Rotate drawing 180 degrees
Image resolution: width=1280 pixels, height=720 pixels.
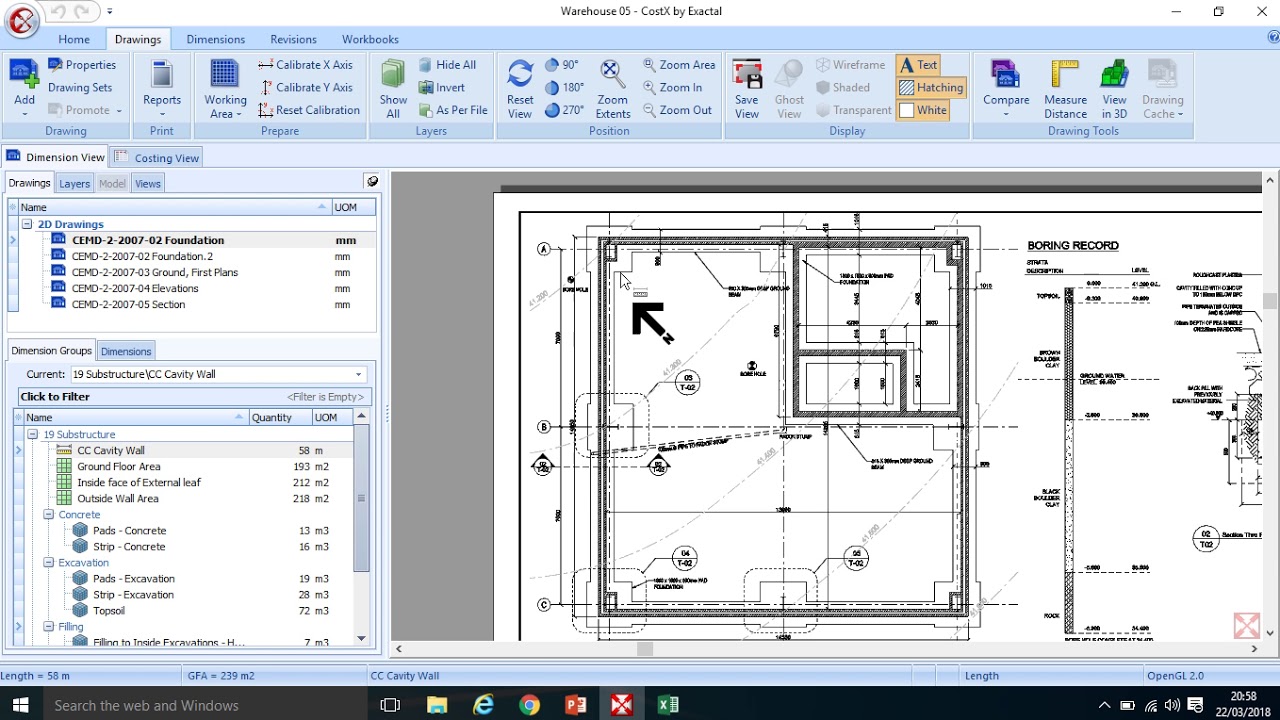point(565,88)
